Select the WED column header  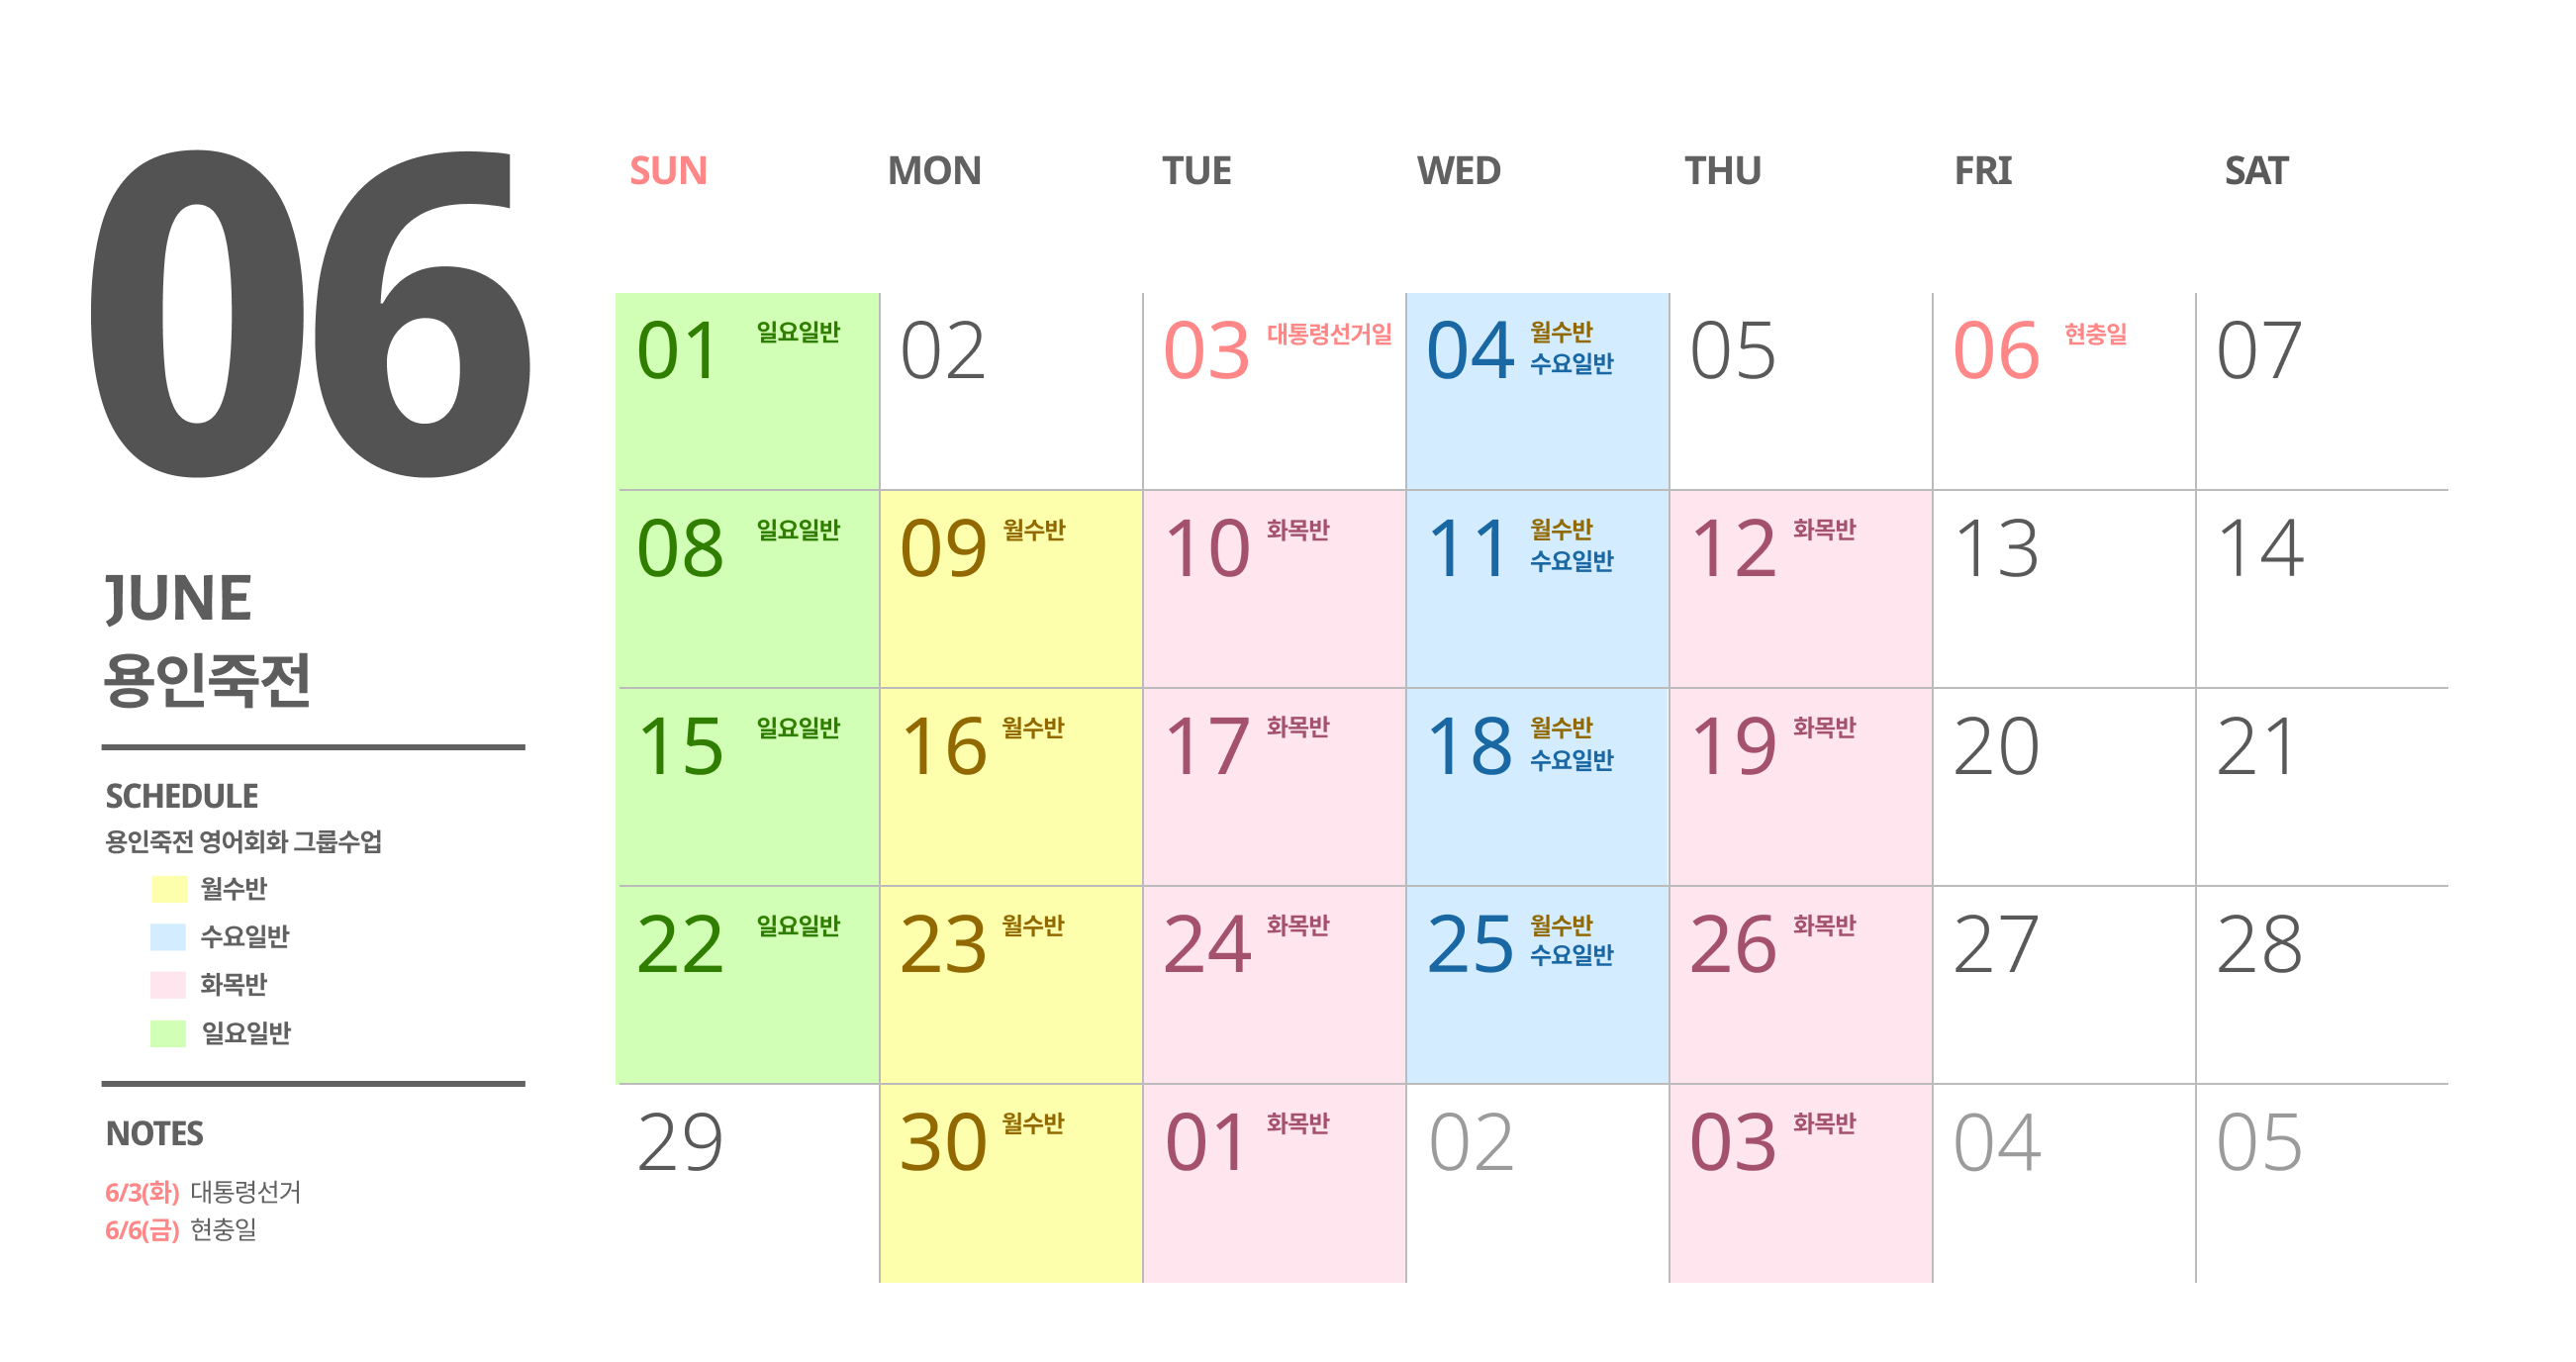tap(1458, 171)
